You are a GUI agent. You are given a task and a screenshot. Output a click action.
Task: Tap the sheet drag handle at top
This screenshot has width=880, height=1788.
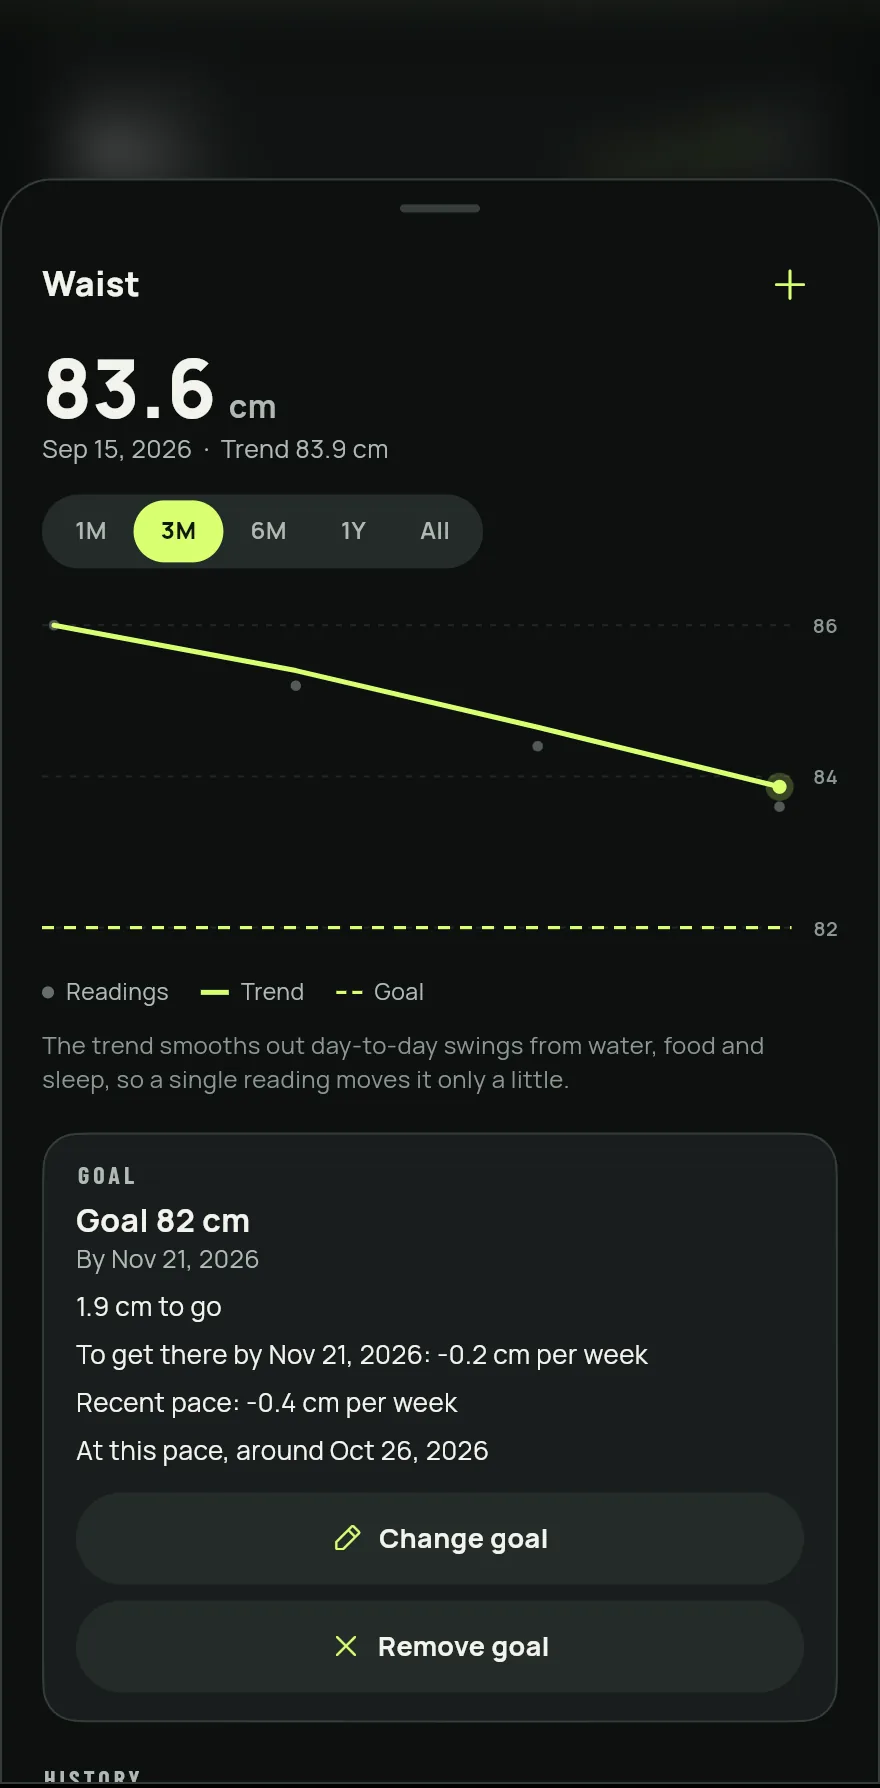click(440, 208)
